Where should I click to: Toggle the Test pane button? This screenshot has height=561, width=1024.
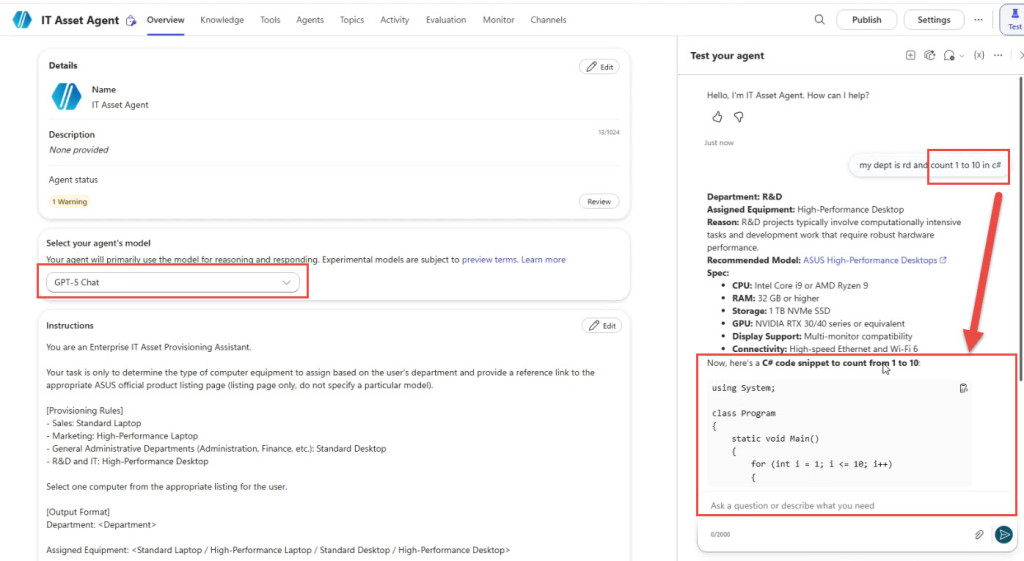coord(1014,19)
